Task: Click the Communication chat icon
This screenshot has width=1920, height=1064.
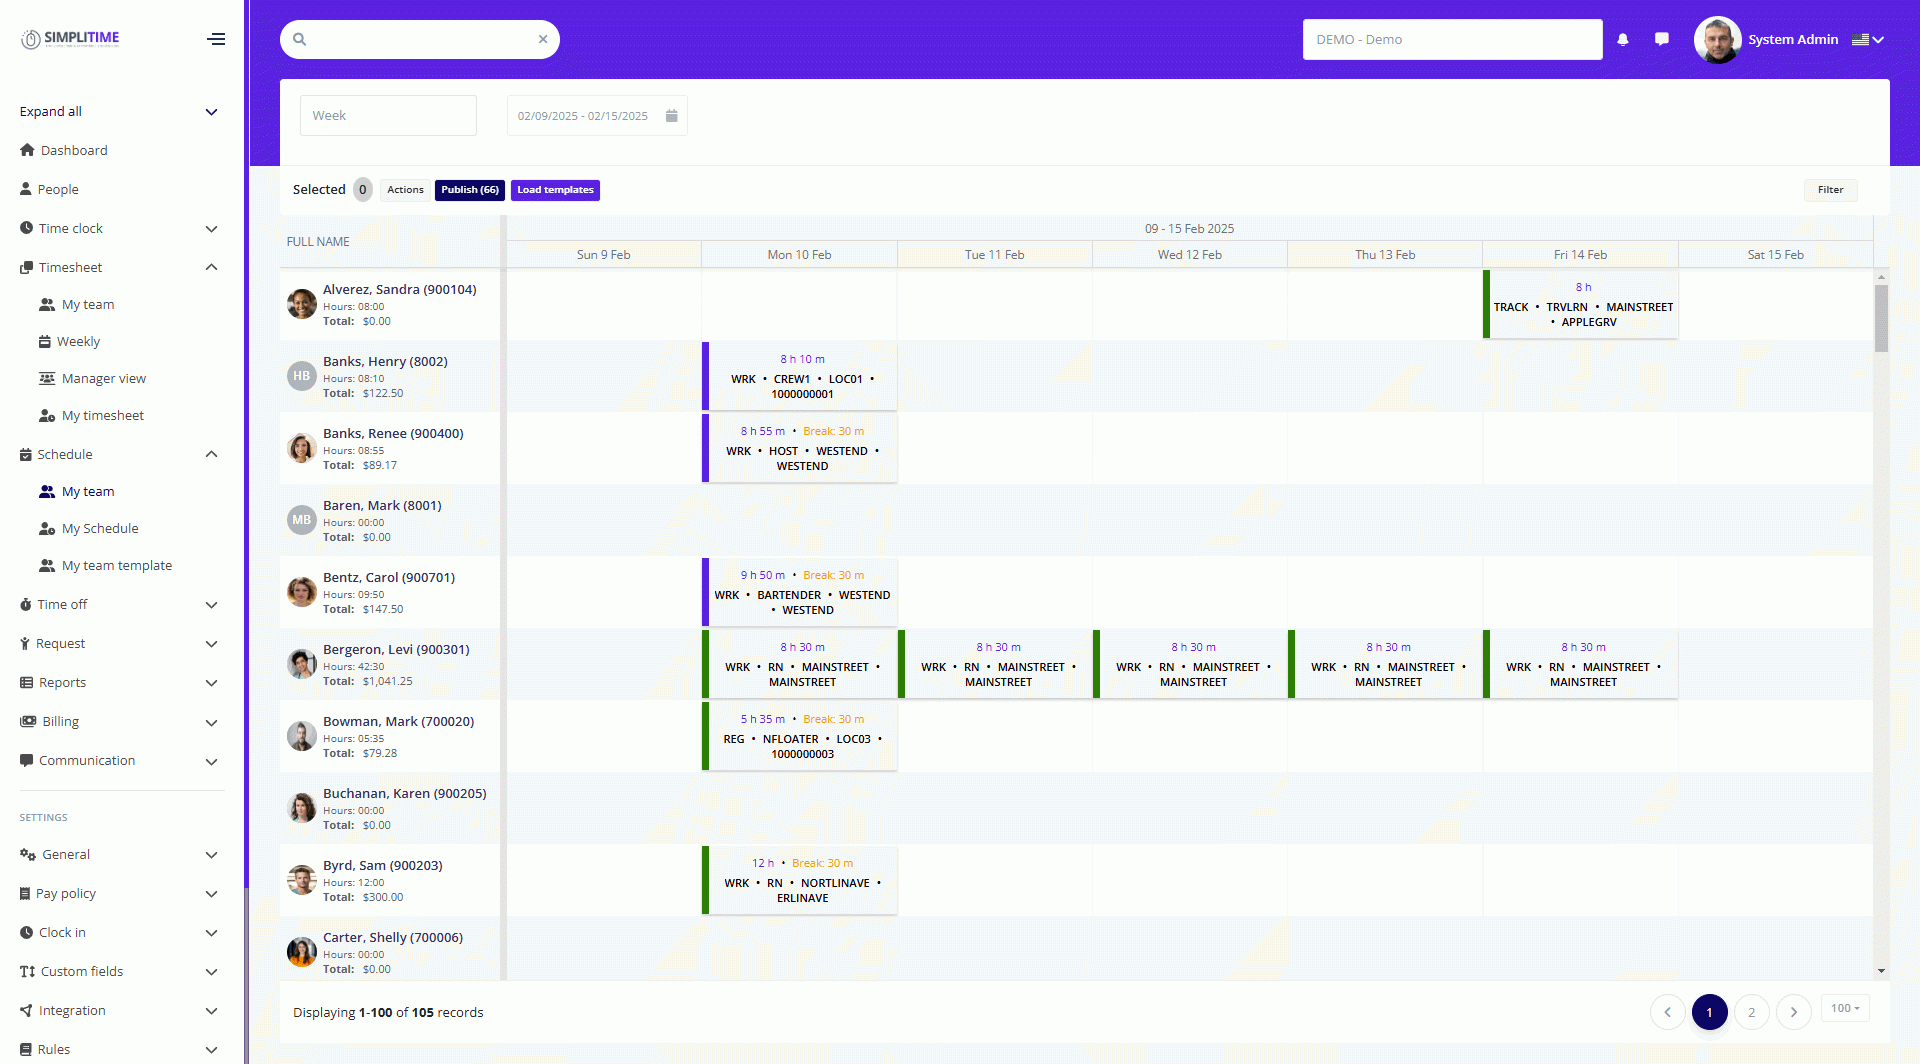Action: click(x=26, y=760)
